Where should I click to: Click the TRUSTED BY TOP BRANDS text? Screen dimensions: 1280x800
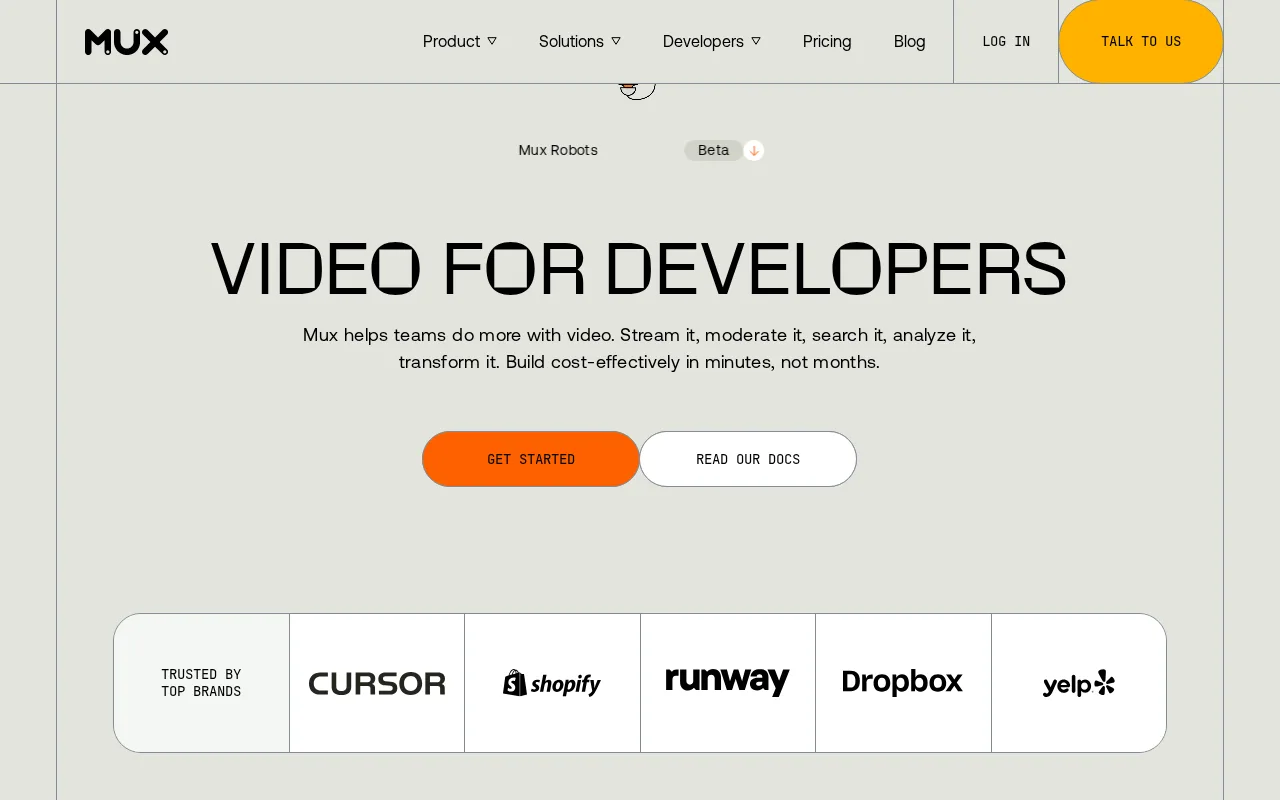click(x=201, y=683)
